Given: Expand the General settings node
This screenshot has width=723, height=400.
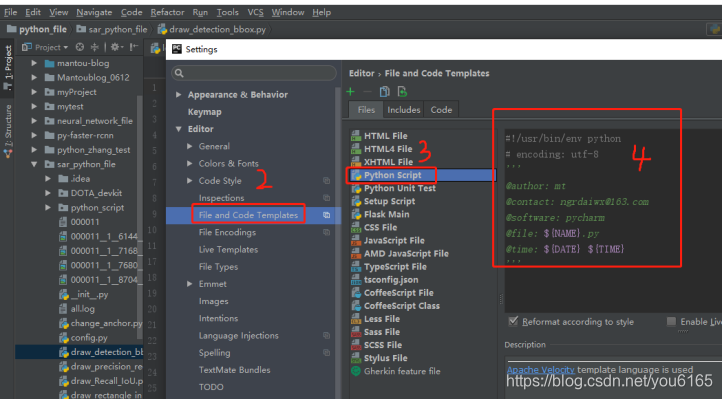Looking at the screenshot, I should coord(190,146).
